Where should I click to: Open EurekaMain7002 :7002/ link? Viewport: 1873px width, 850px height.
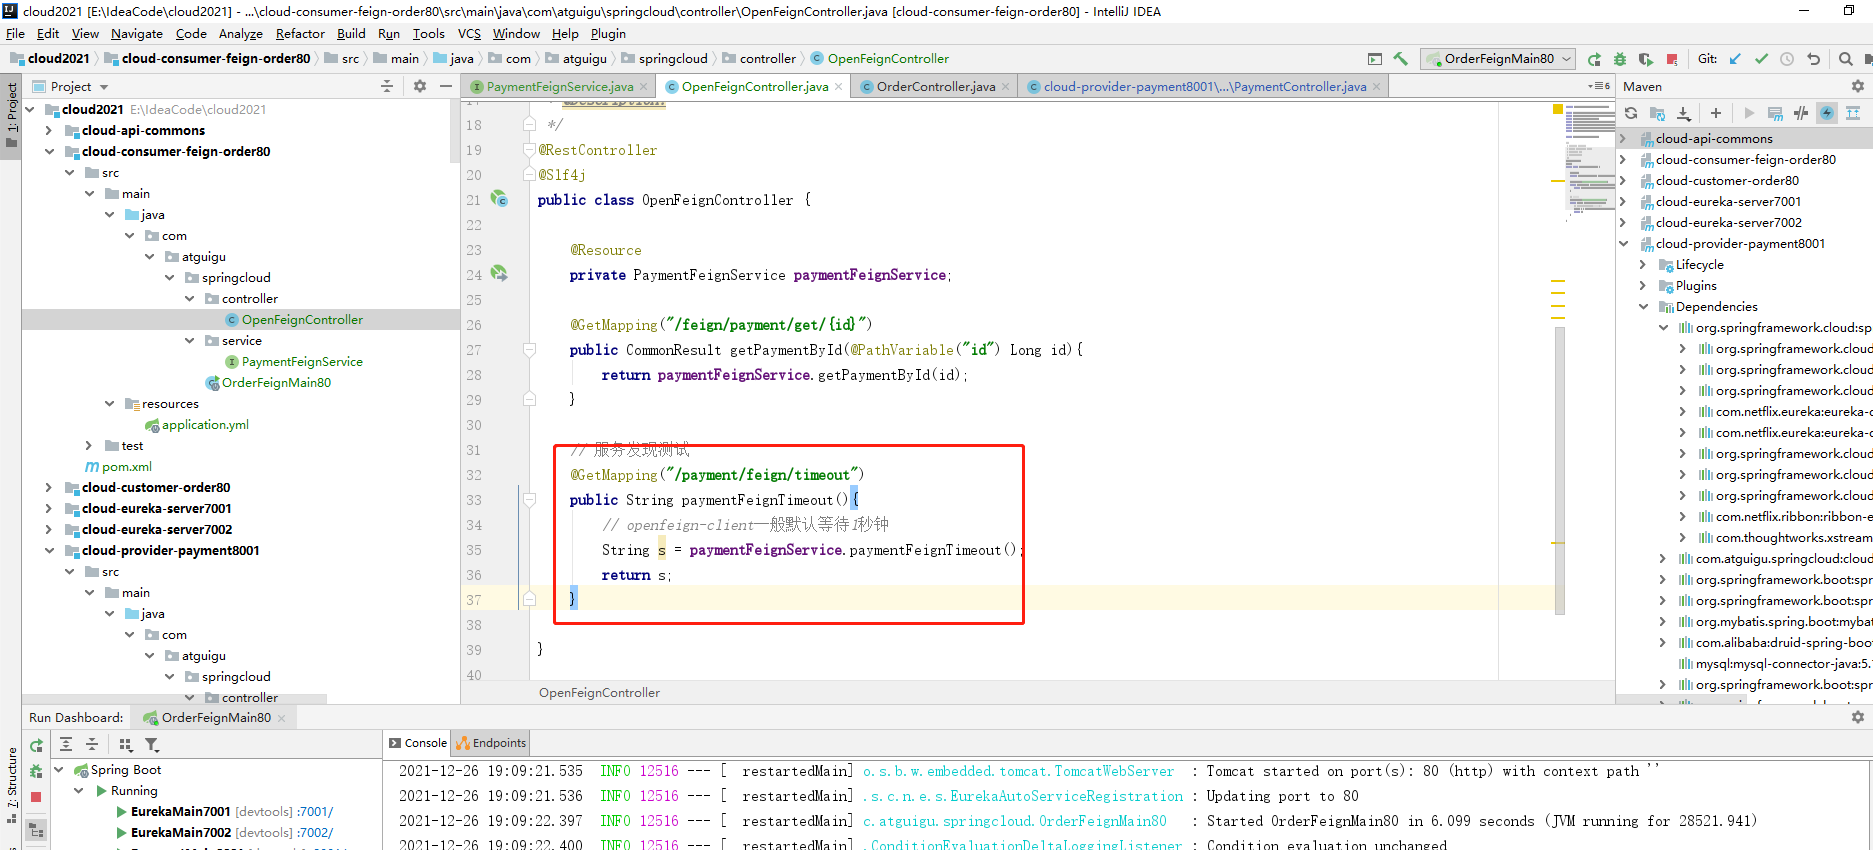pyautogui.click(x=316, y=833)
